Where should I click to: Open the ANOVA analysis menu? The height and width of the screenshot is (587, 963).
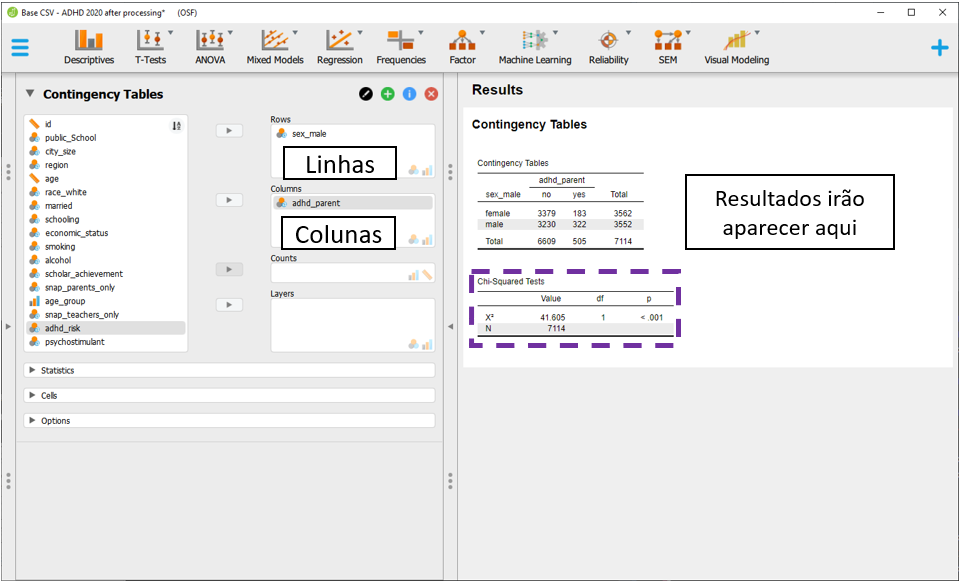pyautogui.click(x=210, y=46)
